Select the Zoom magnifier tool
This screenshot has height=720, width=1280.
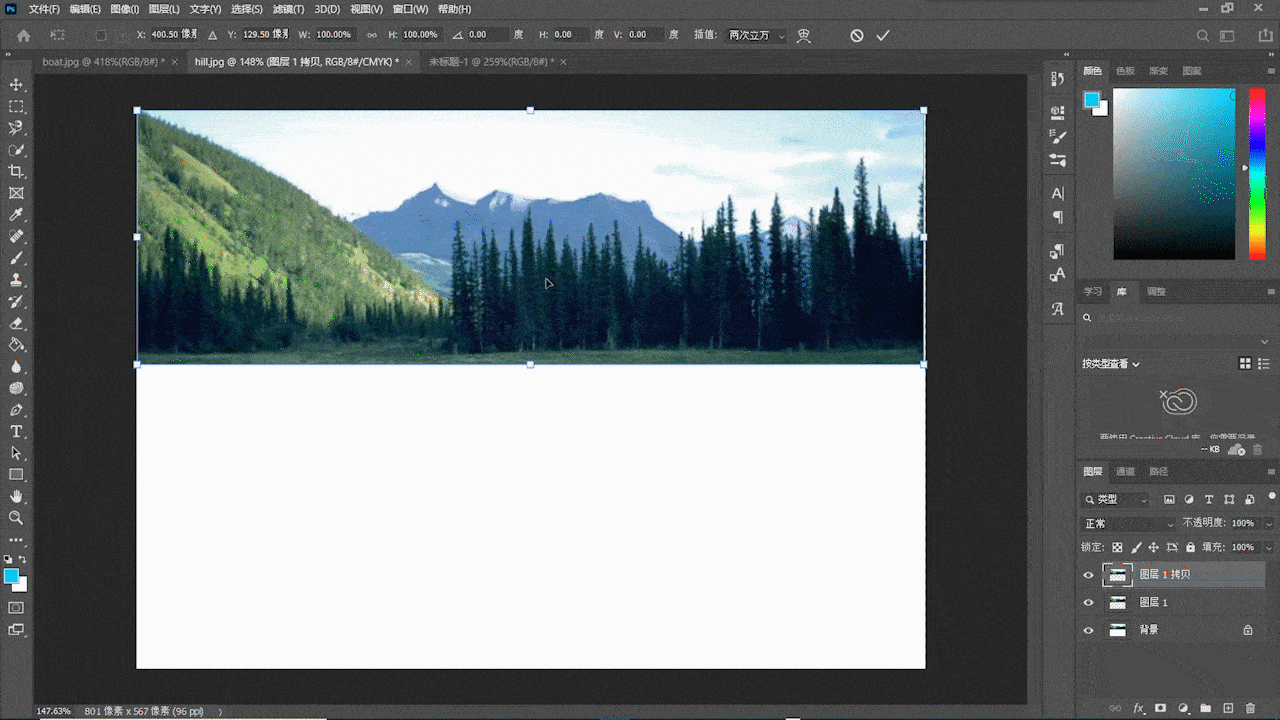[16, 518]
